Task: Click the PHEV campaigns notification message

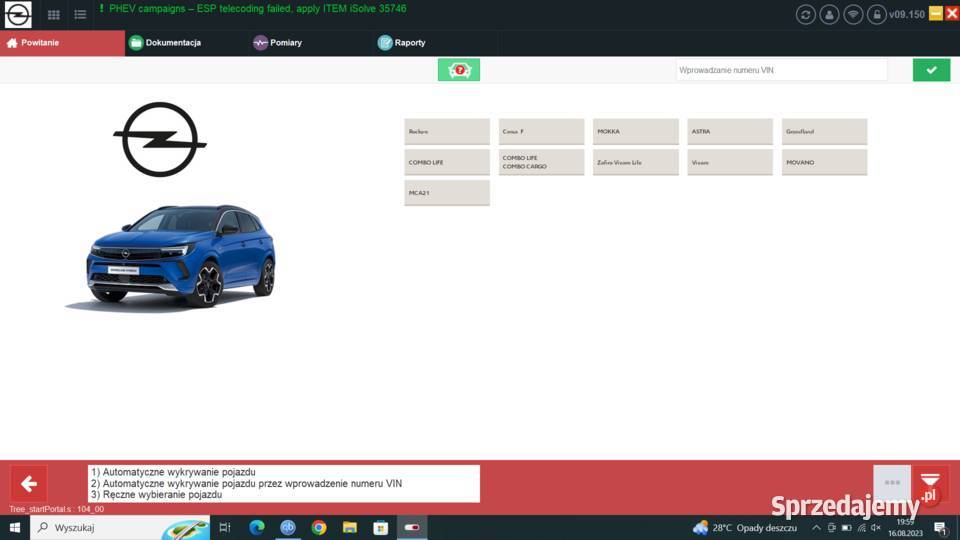Action: point(252,9)
